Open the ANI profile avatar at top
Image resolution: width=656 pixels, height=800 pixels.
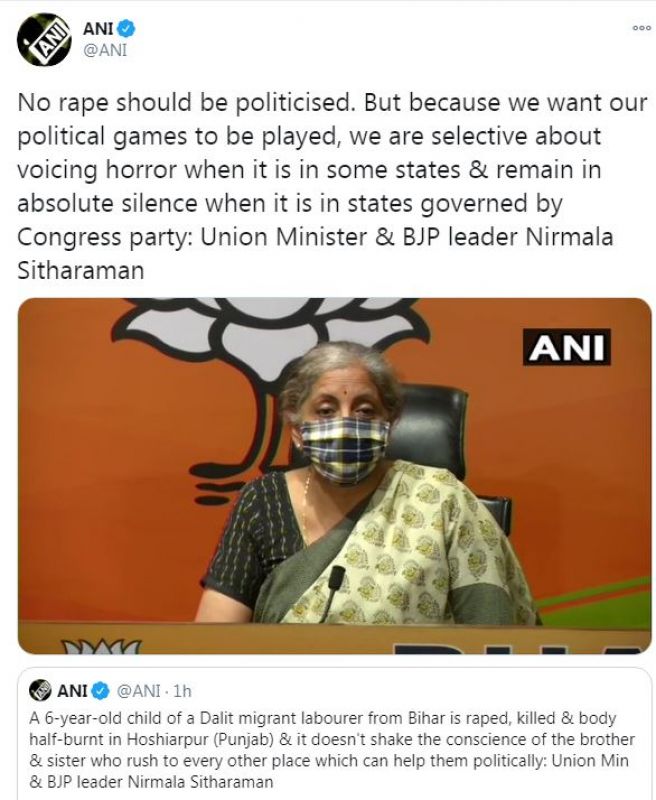[43, 40]
